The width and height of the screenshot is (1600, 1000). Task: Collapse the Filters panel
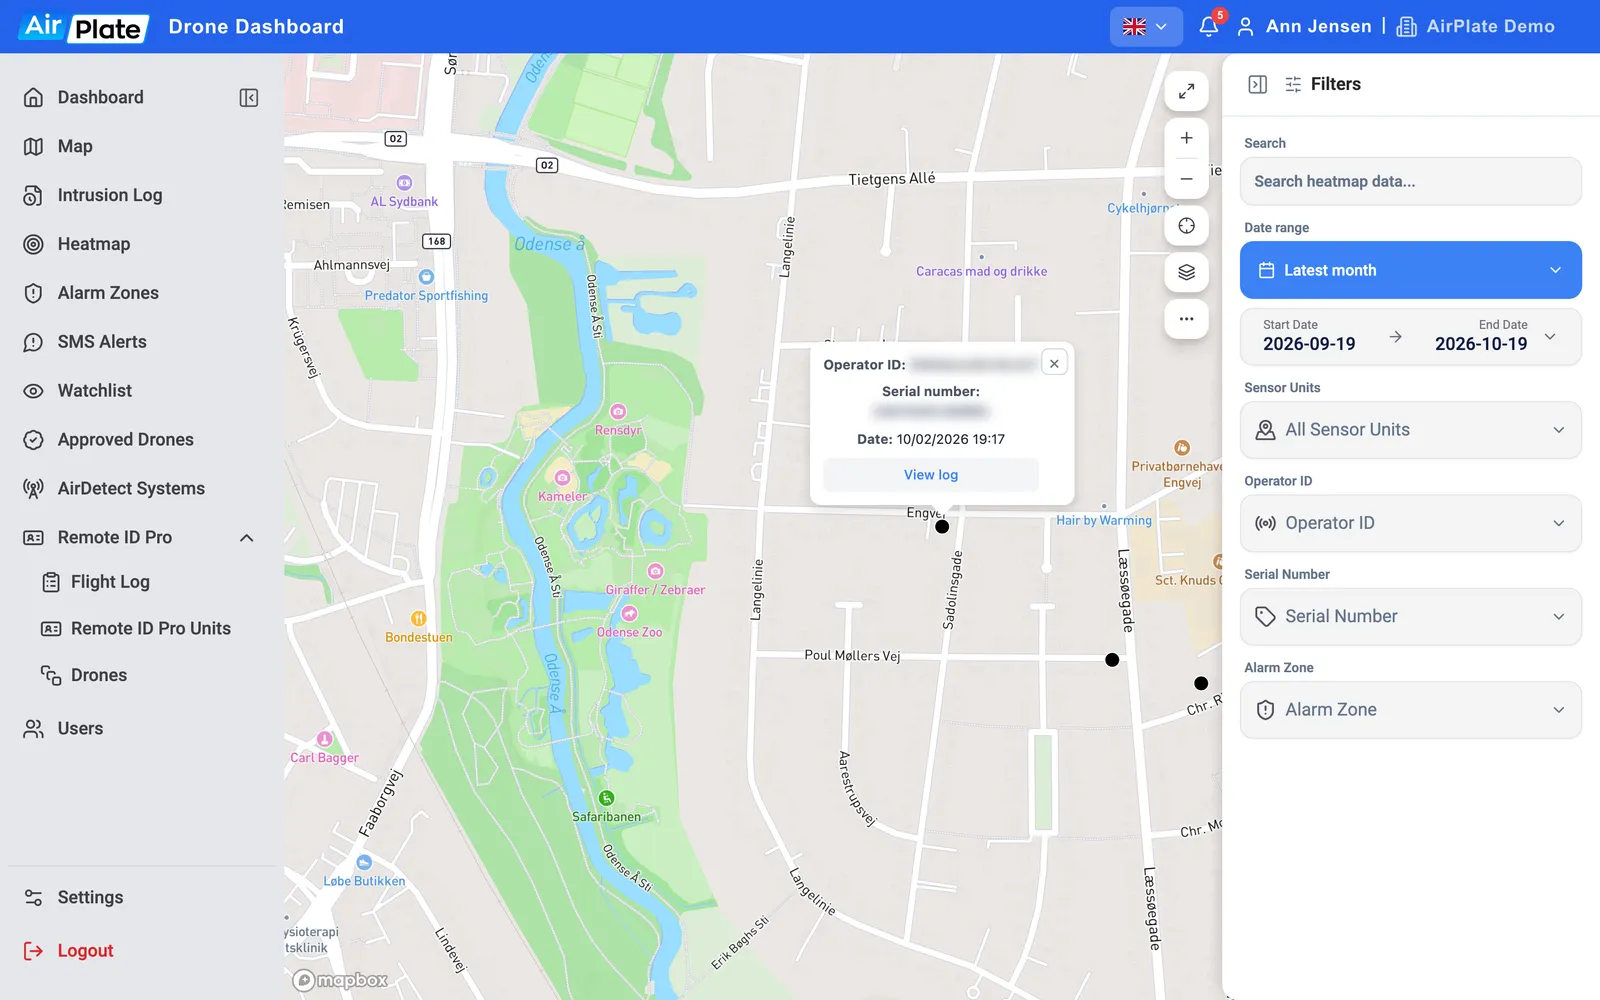coord(1258,84)
